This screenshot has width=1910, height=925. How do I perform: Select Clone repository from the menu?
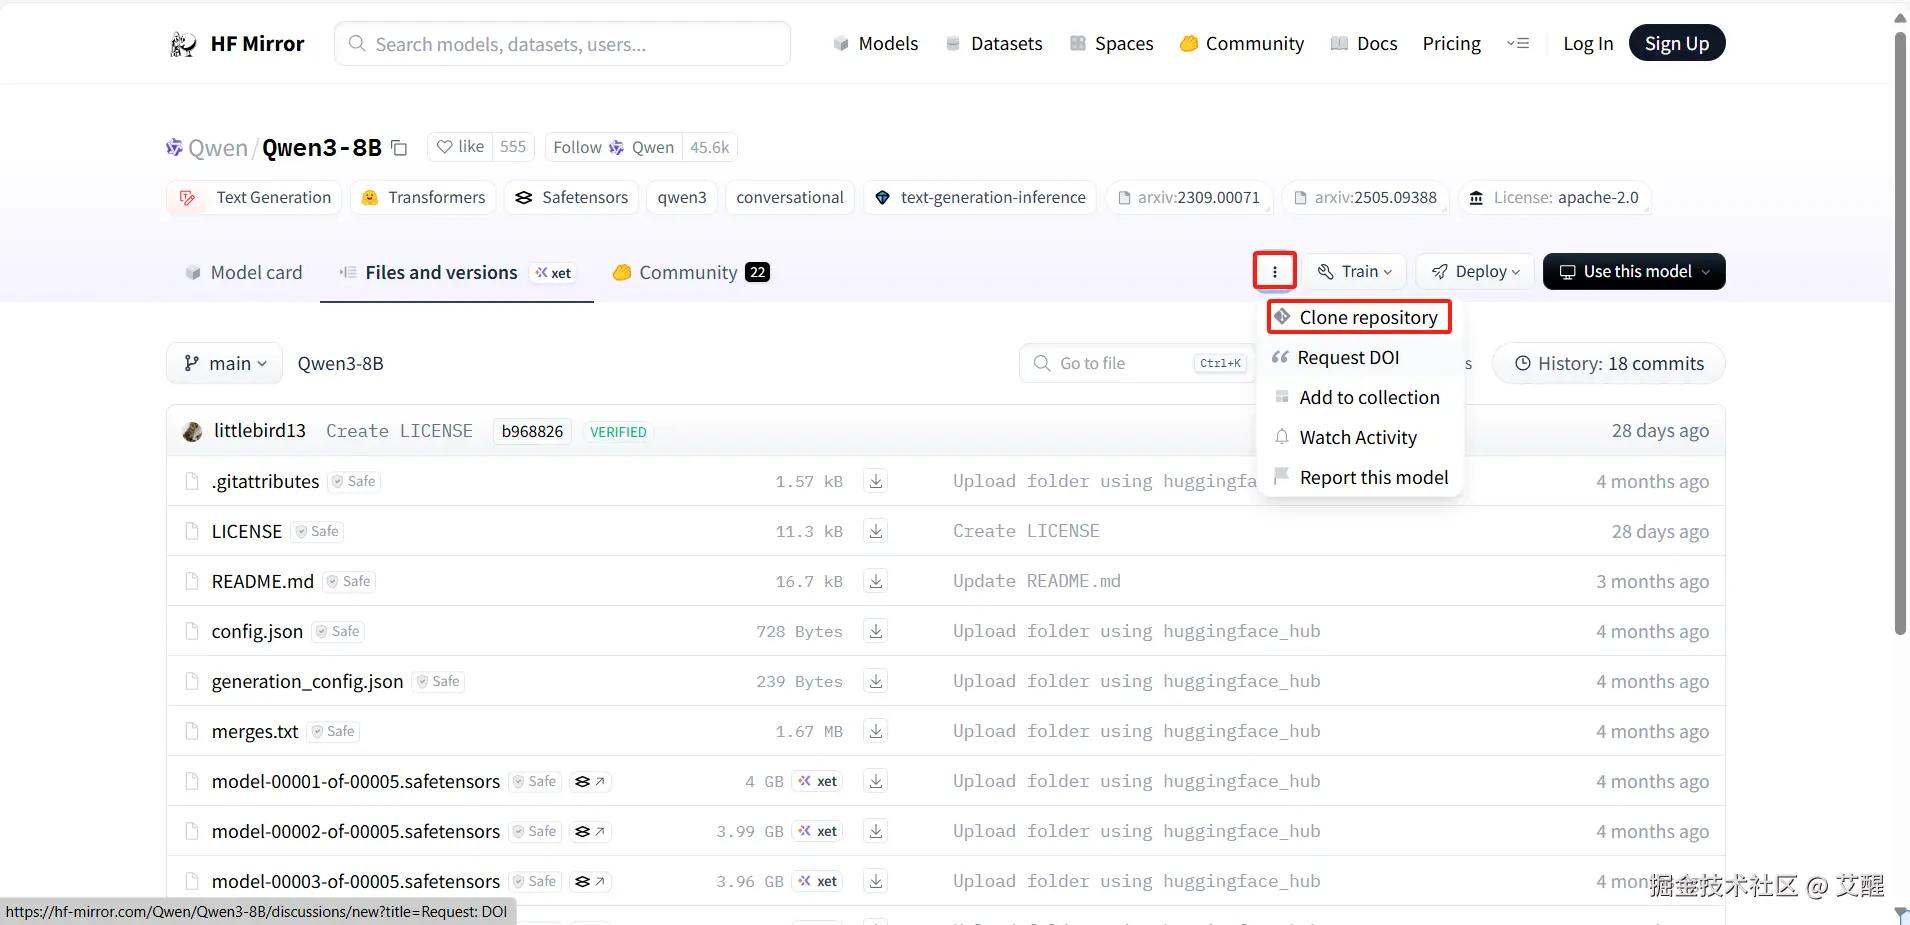point(1359,317)
